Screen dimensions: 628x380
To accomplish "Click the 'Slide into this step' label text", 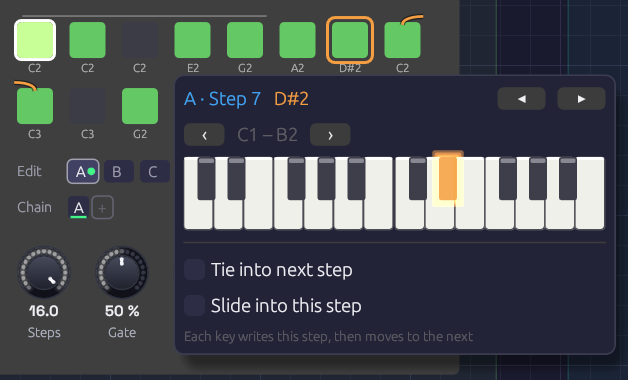I will [286, 306].
